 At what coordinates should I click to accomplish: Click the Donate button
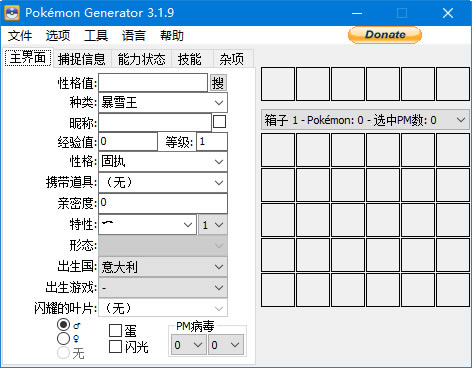[x=385, y=35]
